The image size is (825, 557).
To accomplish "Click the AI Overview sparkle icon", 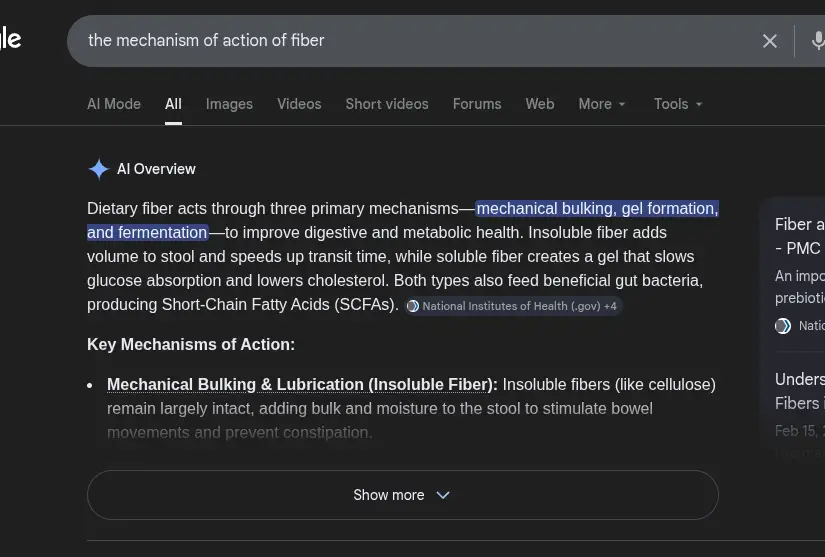I will pos(98,169).
